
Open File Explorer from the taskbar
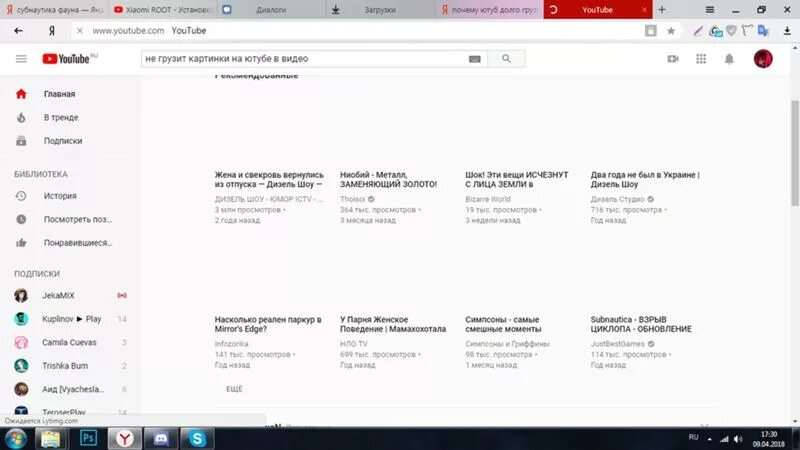pyautogui.click(x=50, y=438)
